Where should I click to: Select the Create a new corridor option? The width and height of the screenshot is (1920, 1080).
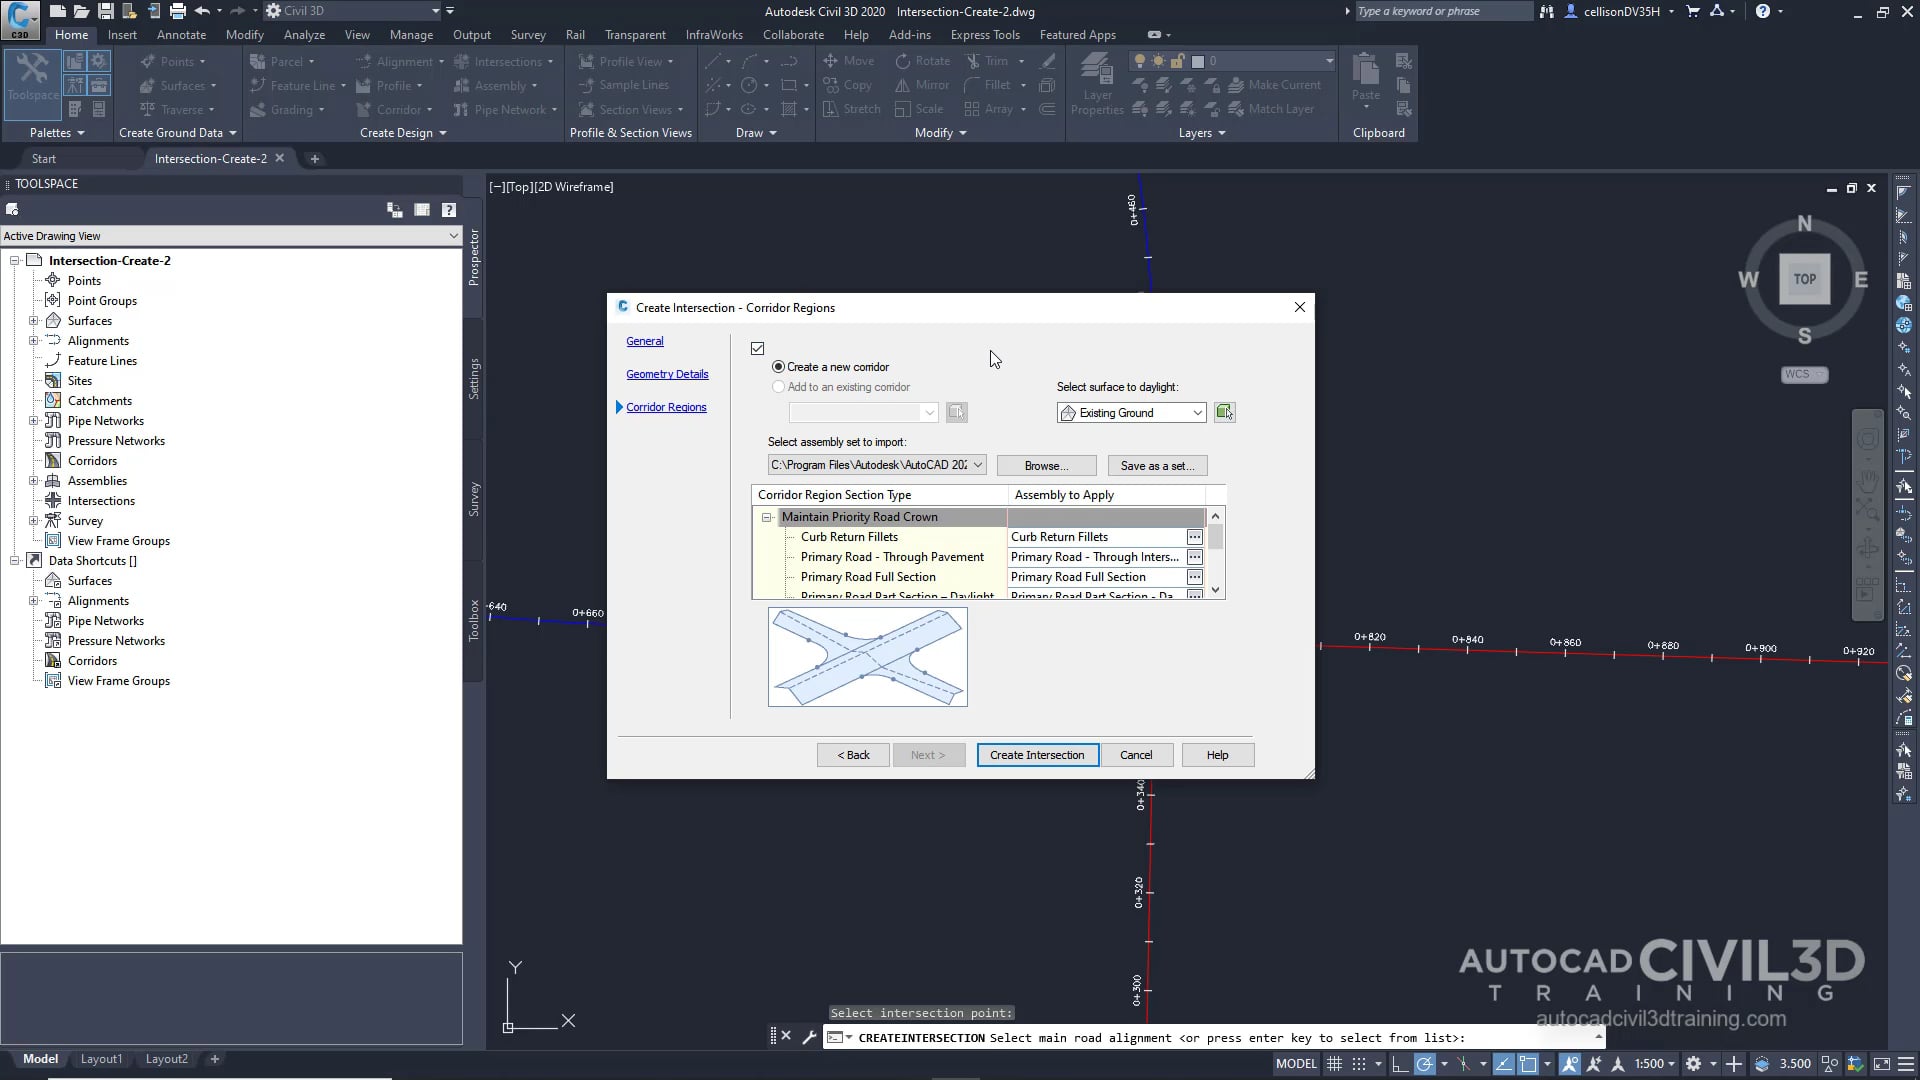[778, 366]
